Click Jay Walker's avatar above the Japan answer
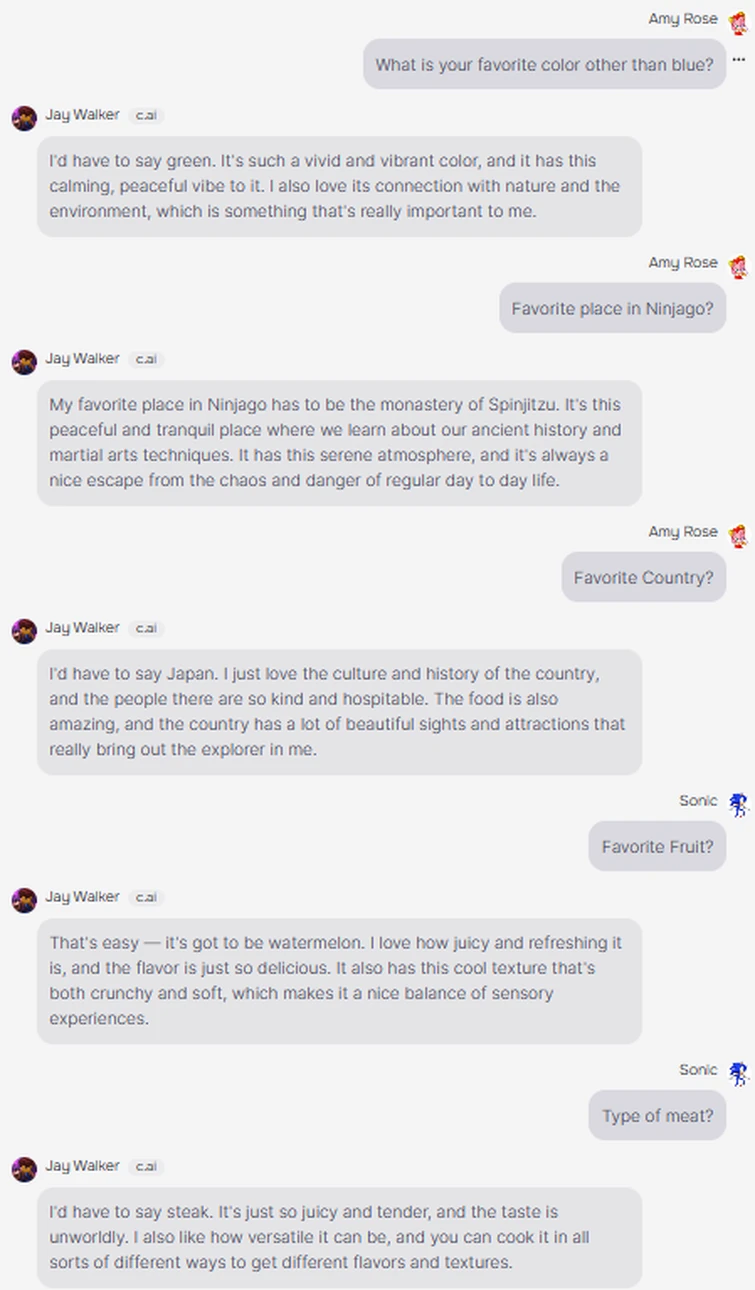 click(x=24, y=631)
